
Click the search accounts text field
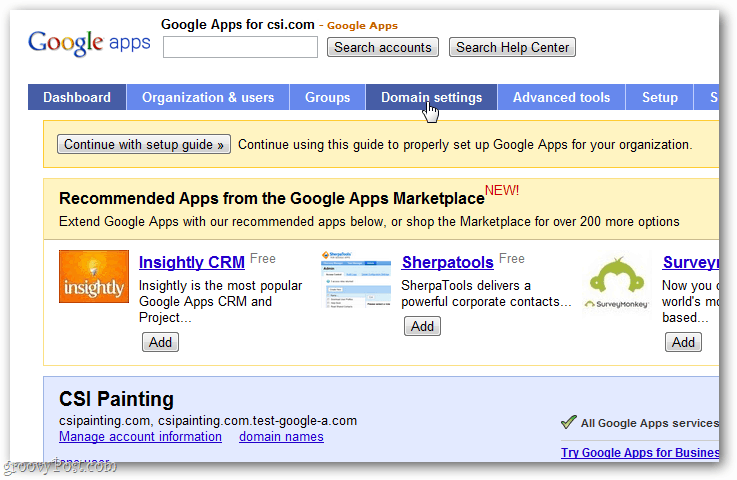pos(240,47)
